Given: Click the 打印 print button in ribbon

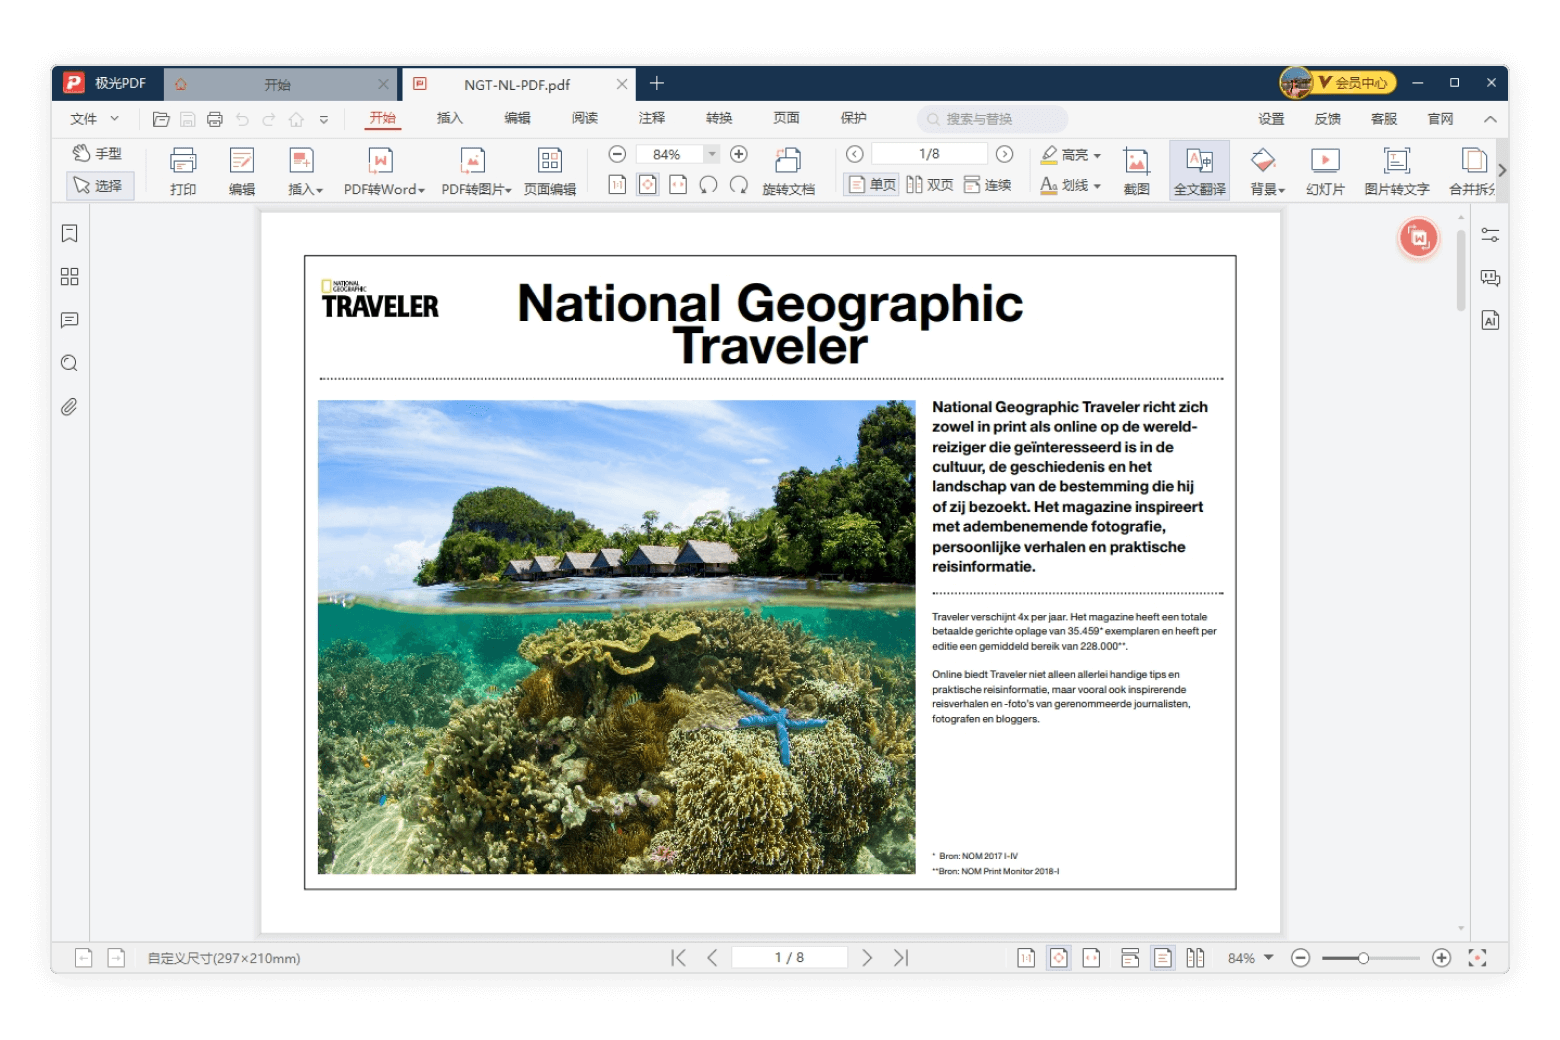Looking at the screenshot, I should (183, 171).
